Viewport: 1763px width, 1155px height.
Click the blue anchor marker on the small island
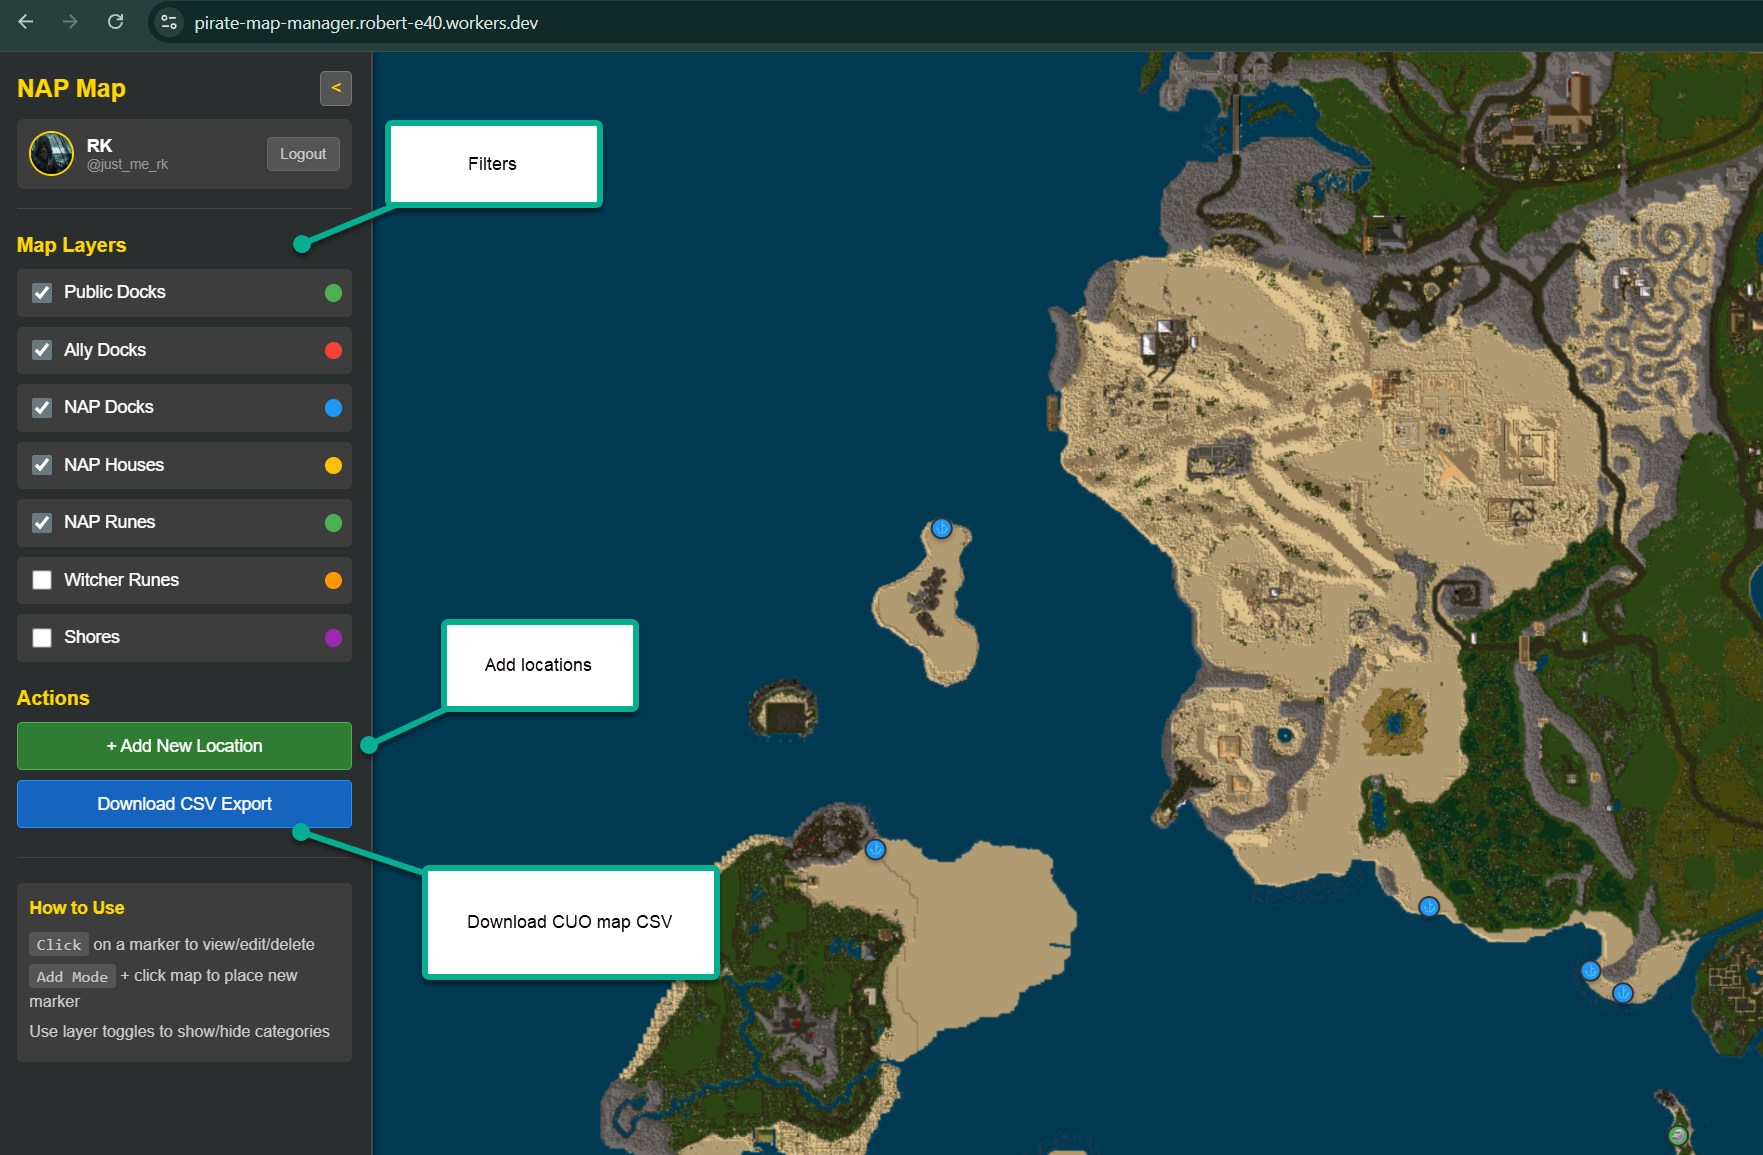point(941,529)
